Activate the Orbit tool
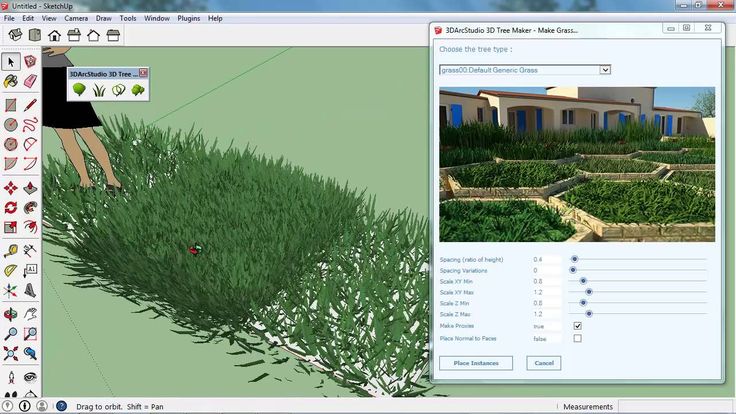The width and height of the screenshot is (736, 414). (x=11, y=314)
